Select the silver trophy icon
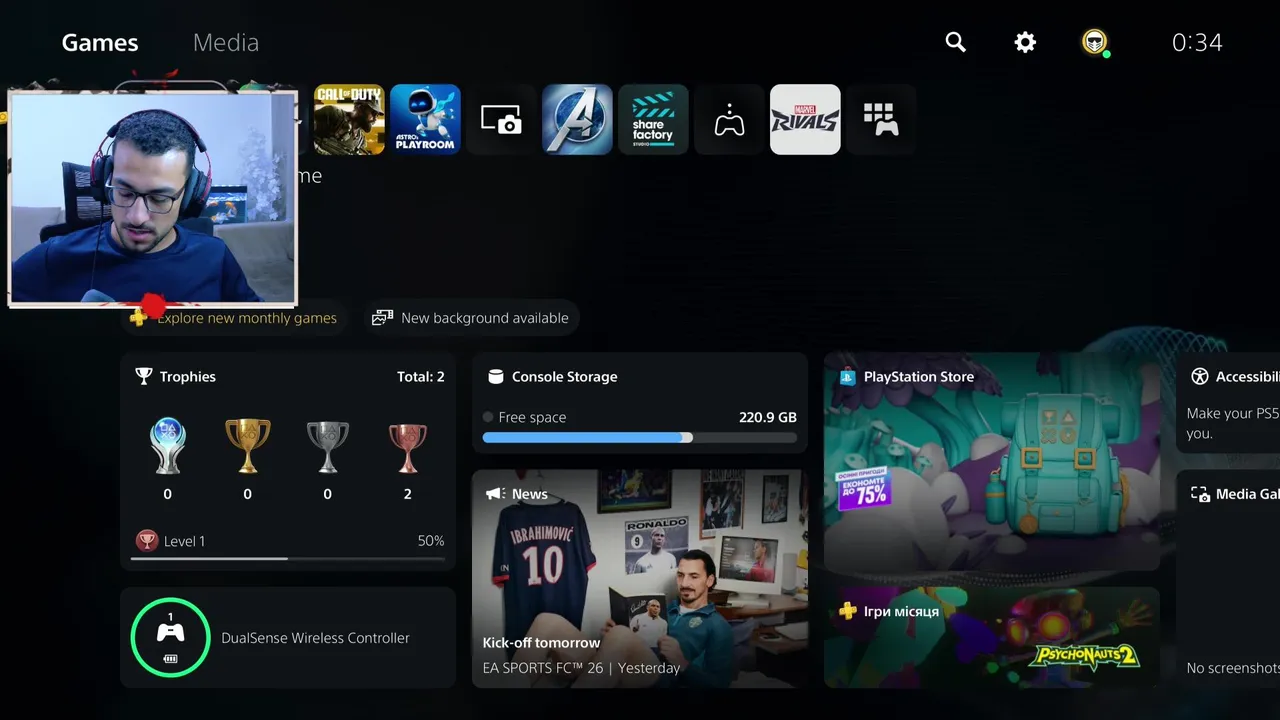1280x720 pixels. 327,446
